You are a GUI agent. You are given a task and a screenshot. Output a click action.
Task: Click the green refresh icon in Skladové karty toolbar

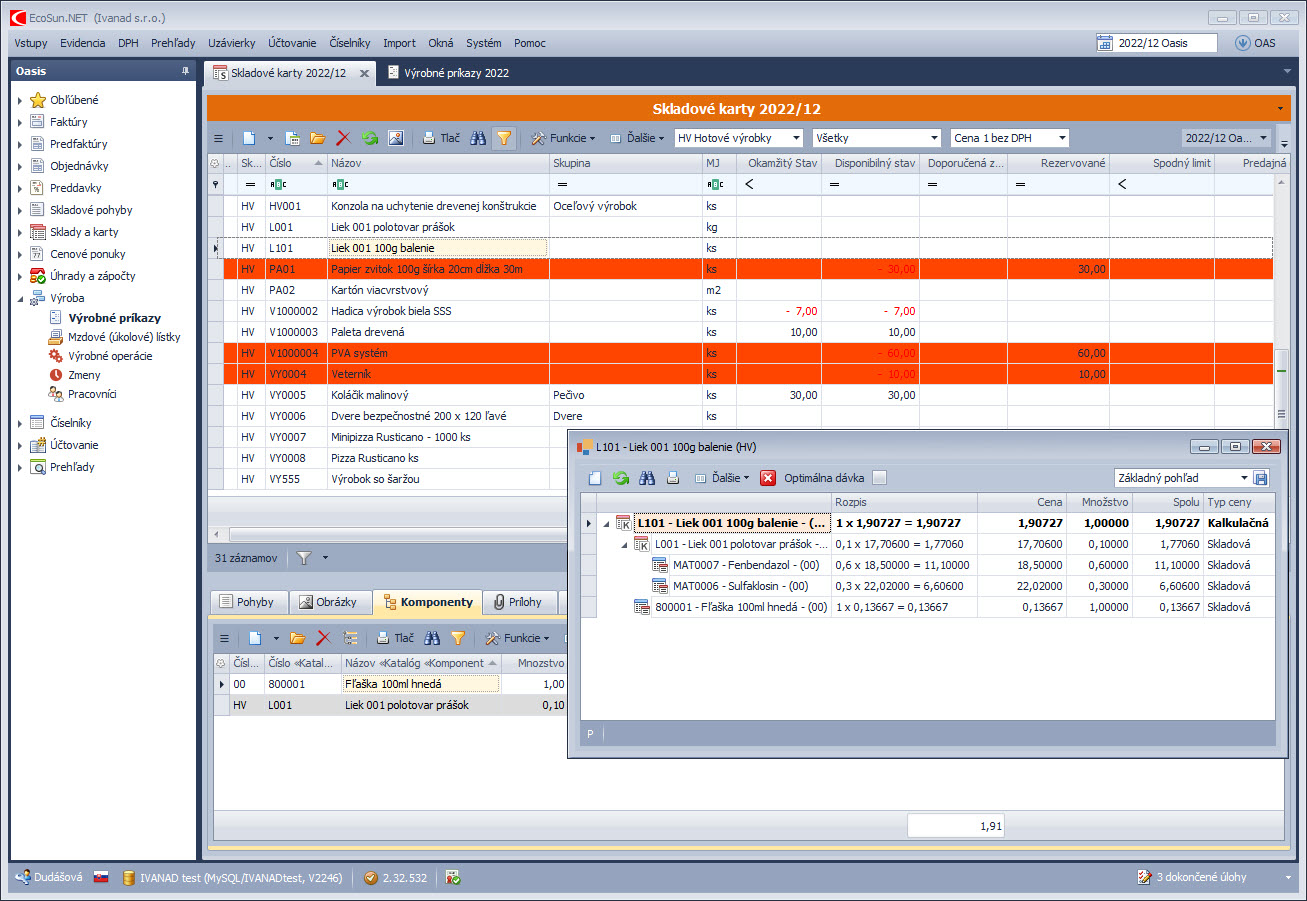(370, 138)
